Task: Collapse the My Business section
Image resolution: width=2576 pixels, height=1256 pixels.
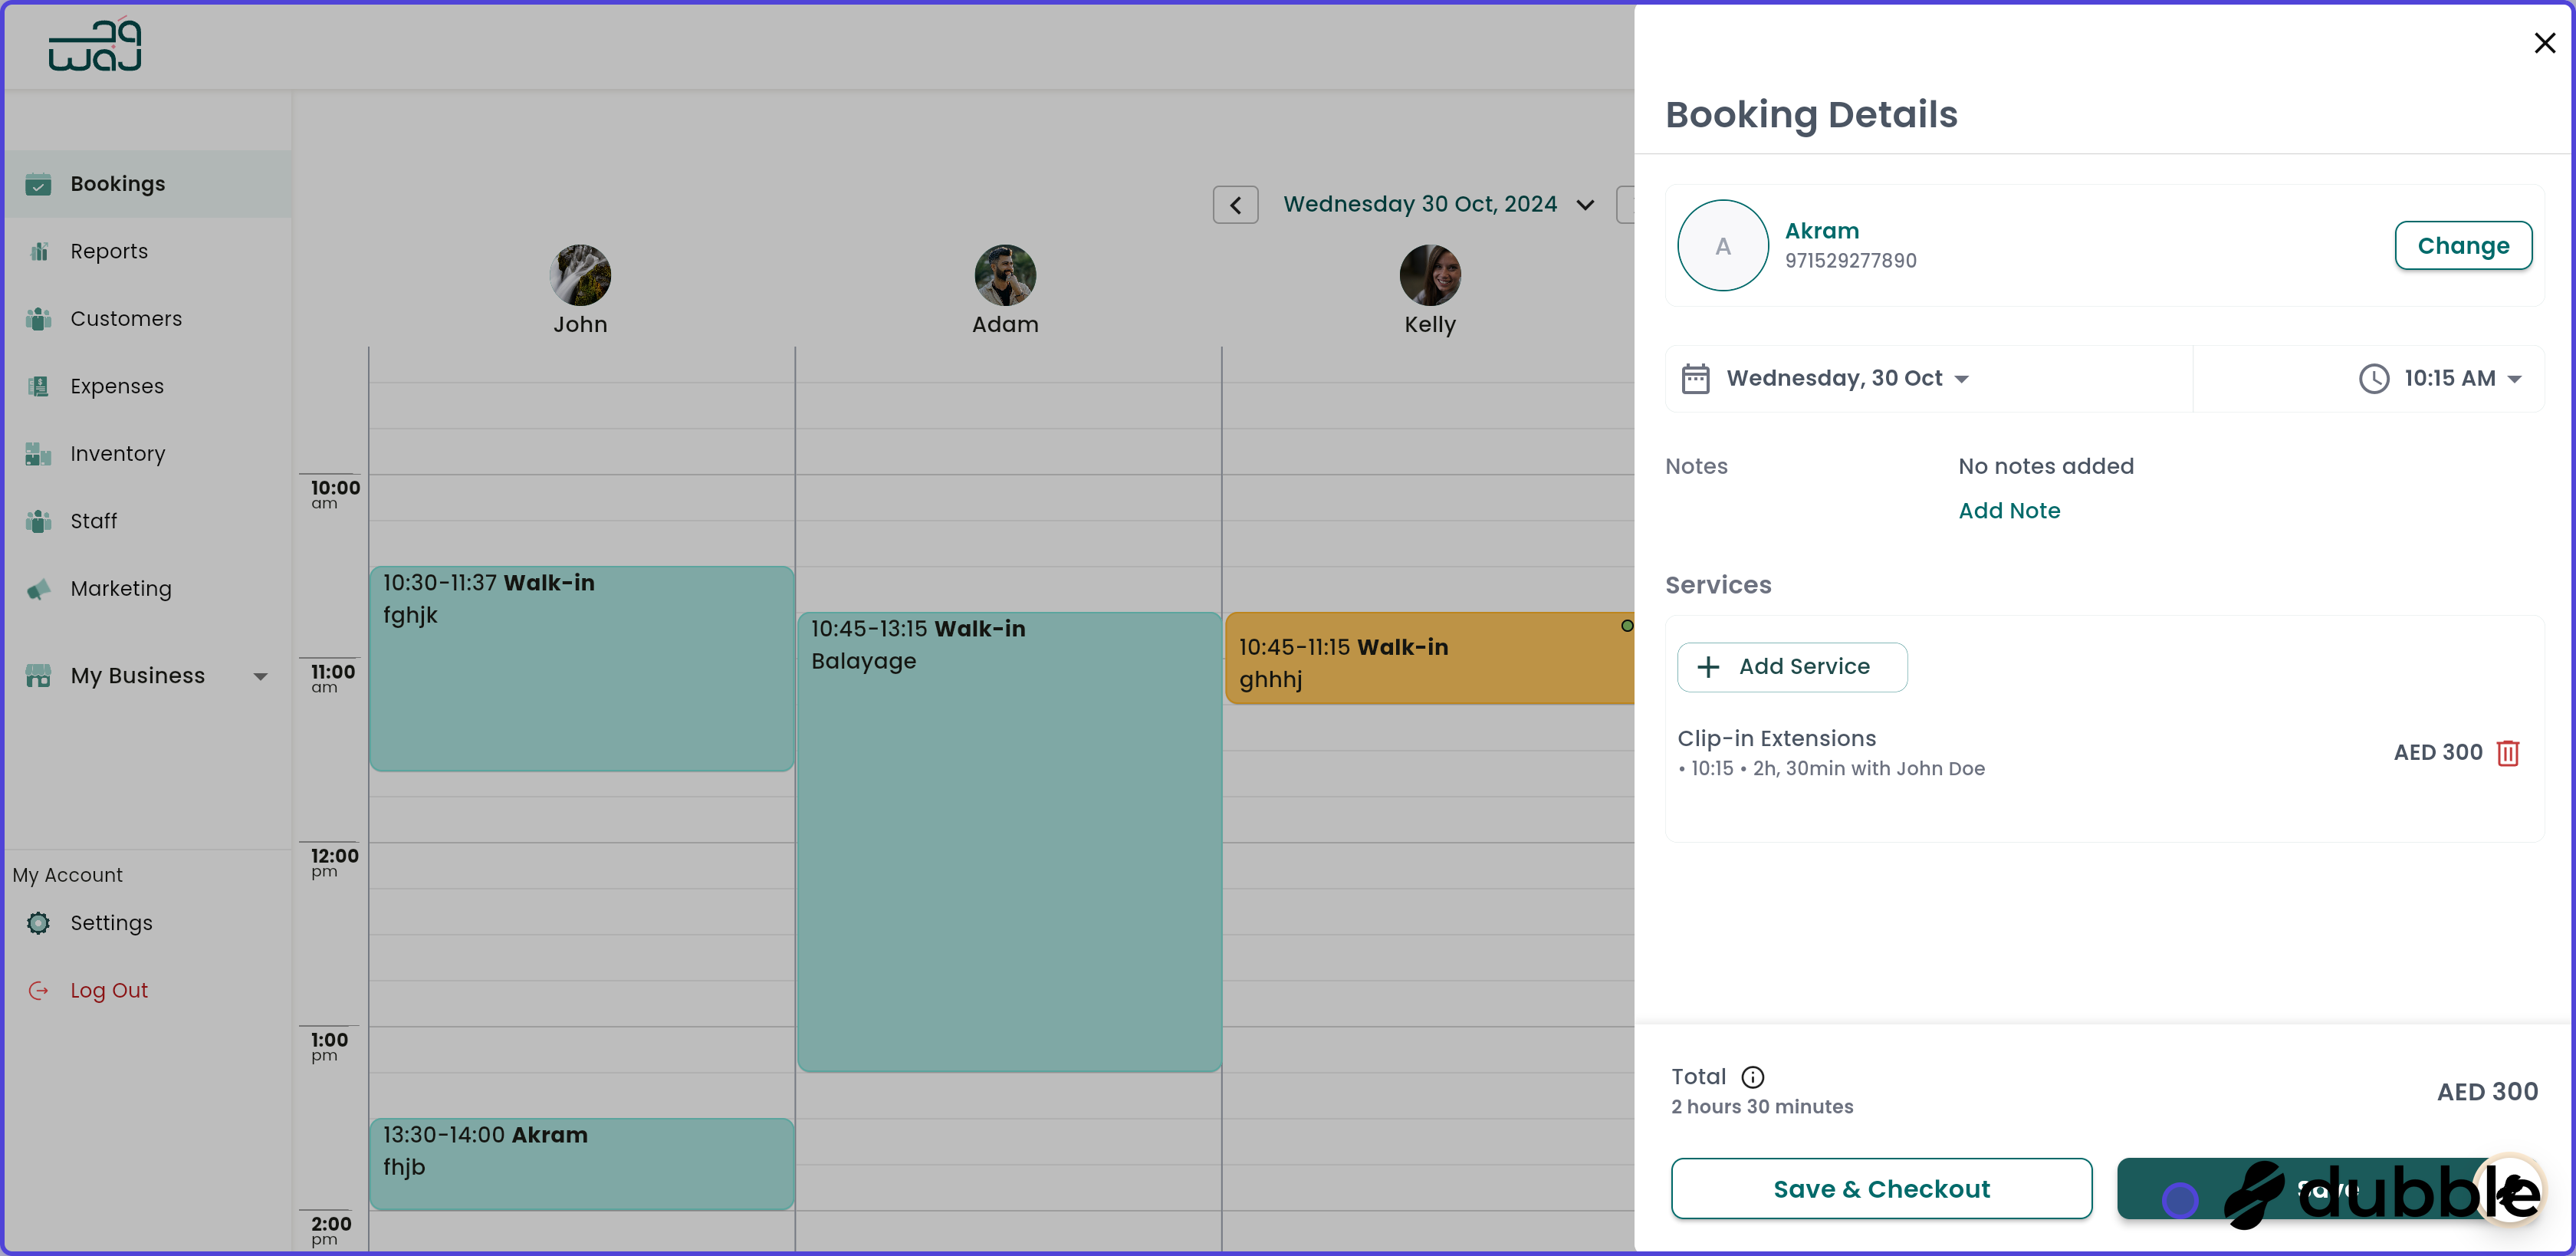Action: click(261, 676)
